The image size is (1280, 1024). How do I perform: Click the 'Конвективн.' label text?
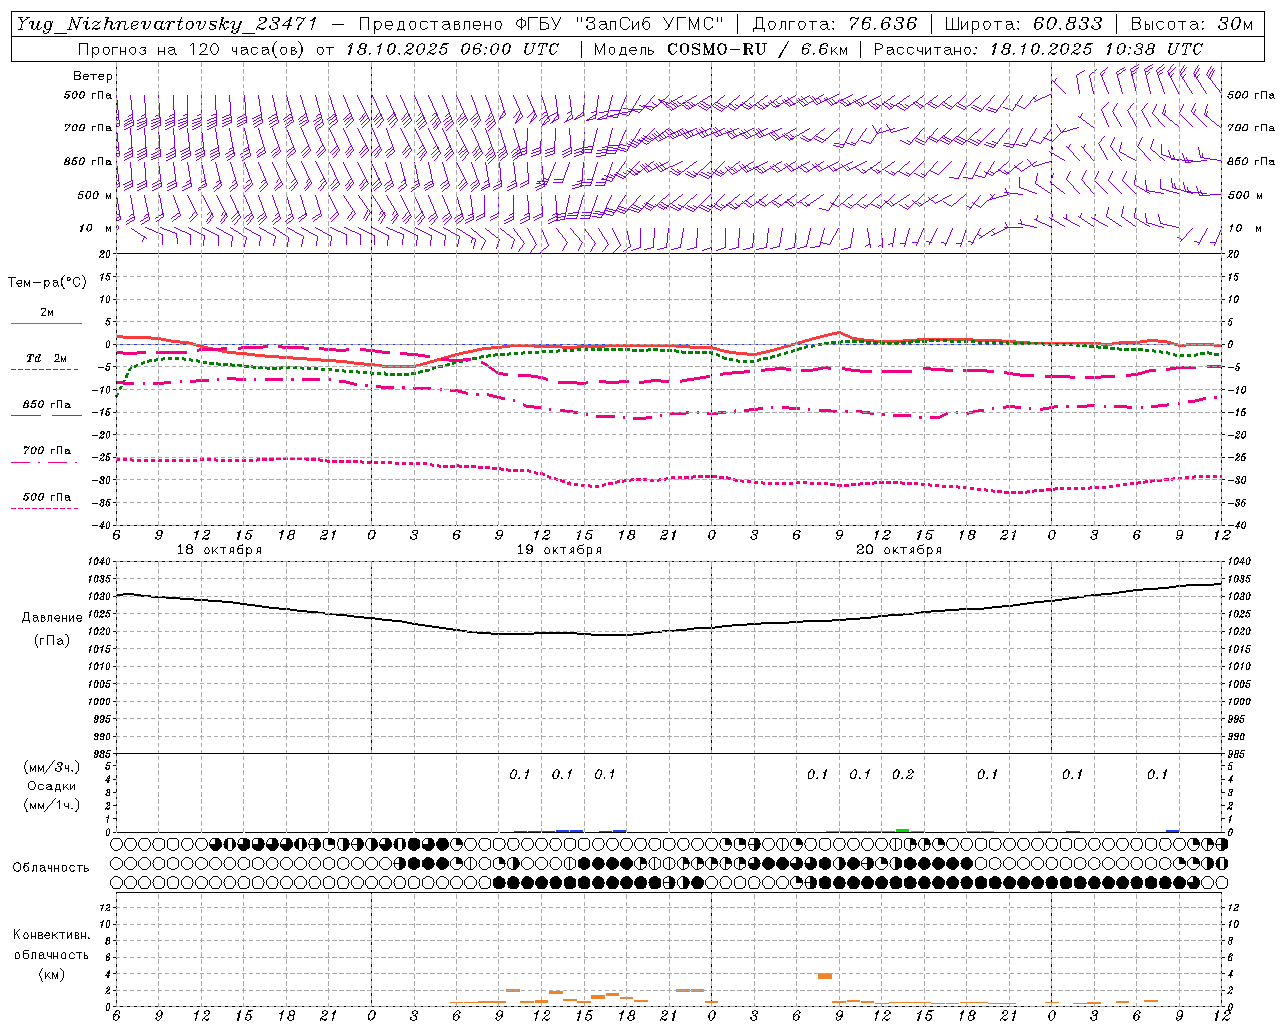pyautogui.click(x=51, y=934)
